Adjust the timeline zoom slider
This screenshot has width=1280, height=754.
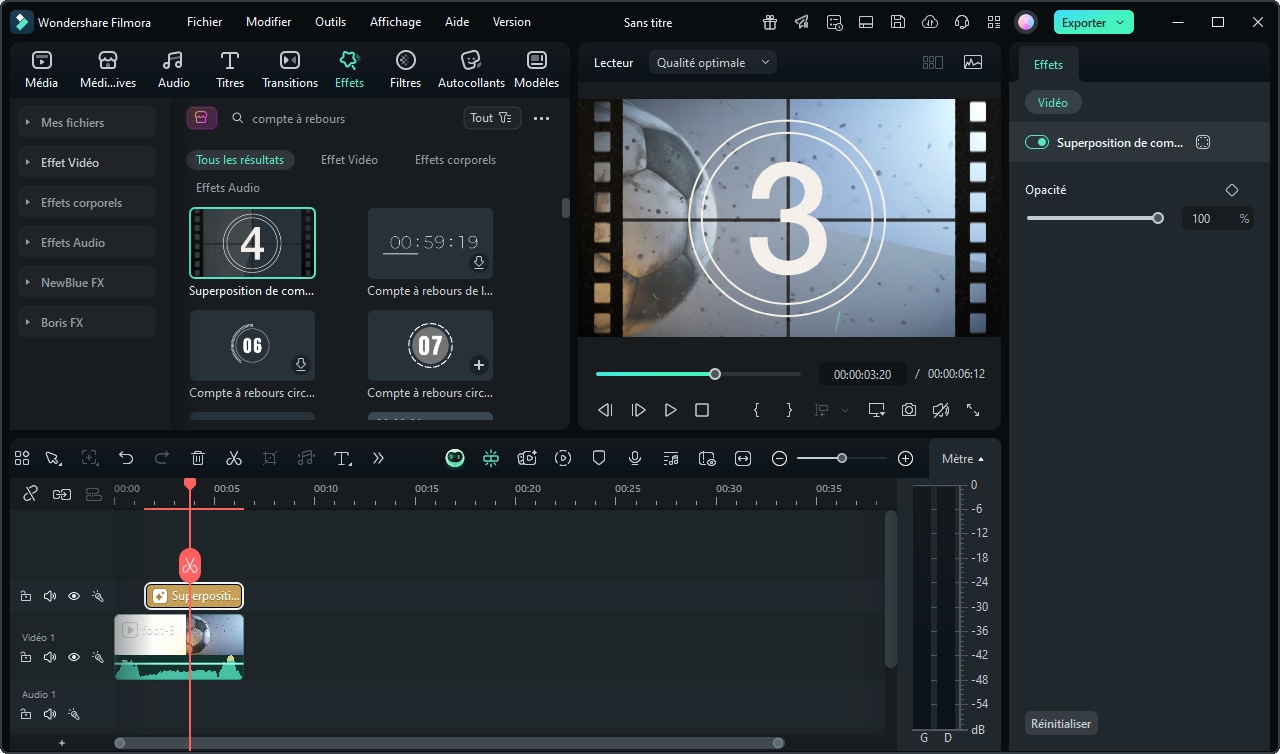click(842, 458)
